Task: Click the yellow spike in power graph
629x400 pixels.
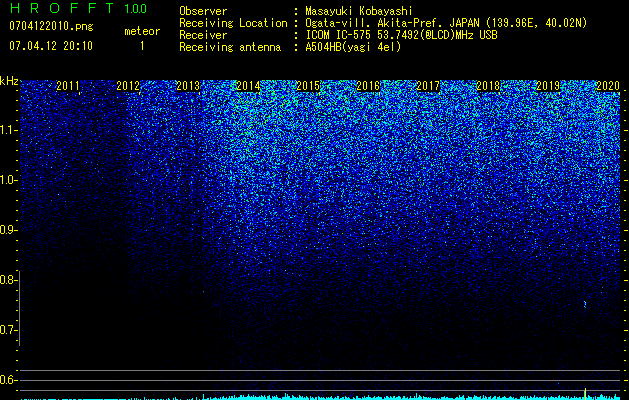Action: [x=585, y=394]
